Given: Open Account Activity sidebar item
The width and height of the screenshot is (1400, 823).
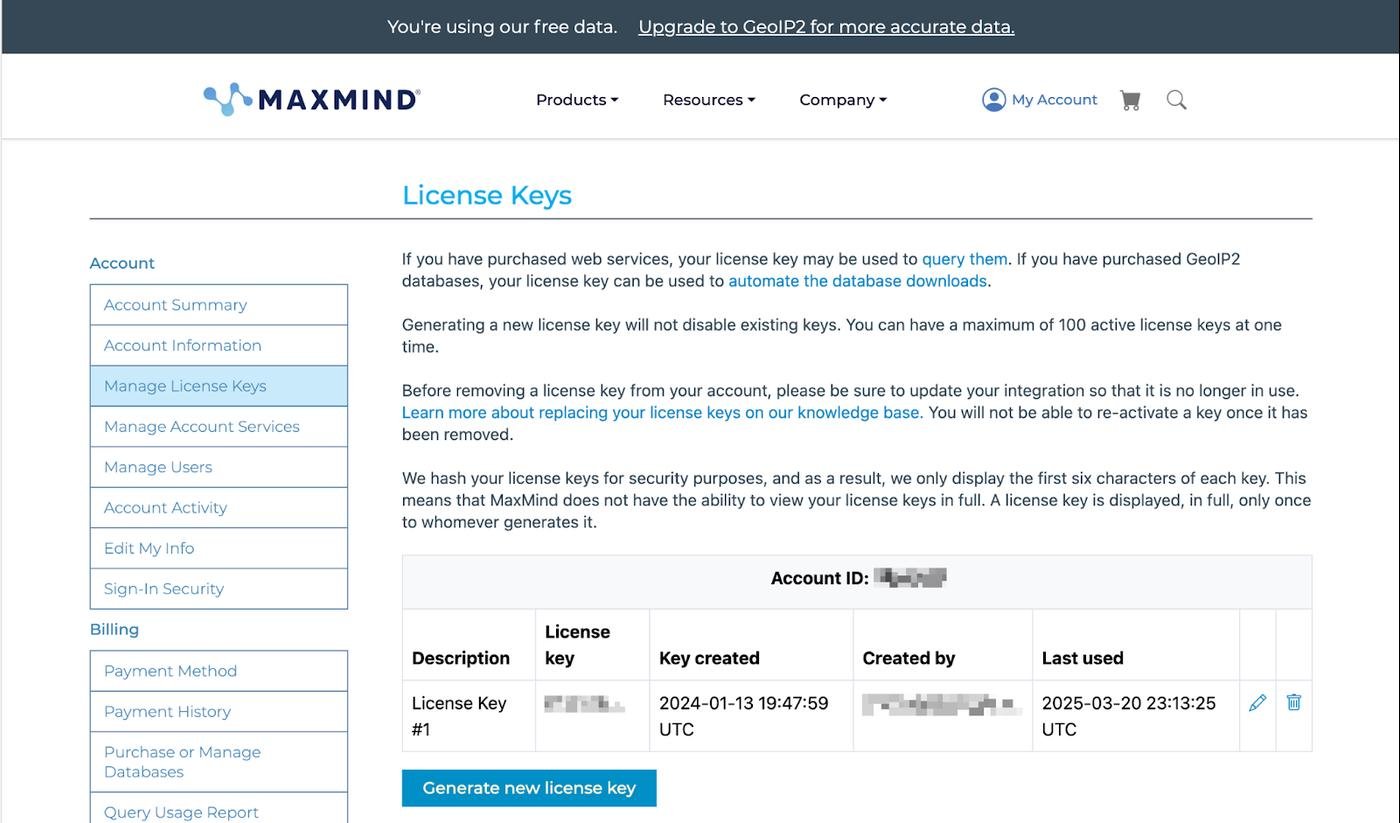Looking at the screenshot, I should (x=219, y=508).
